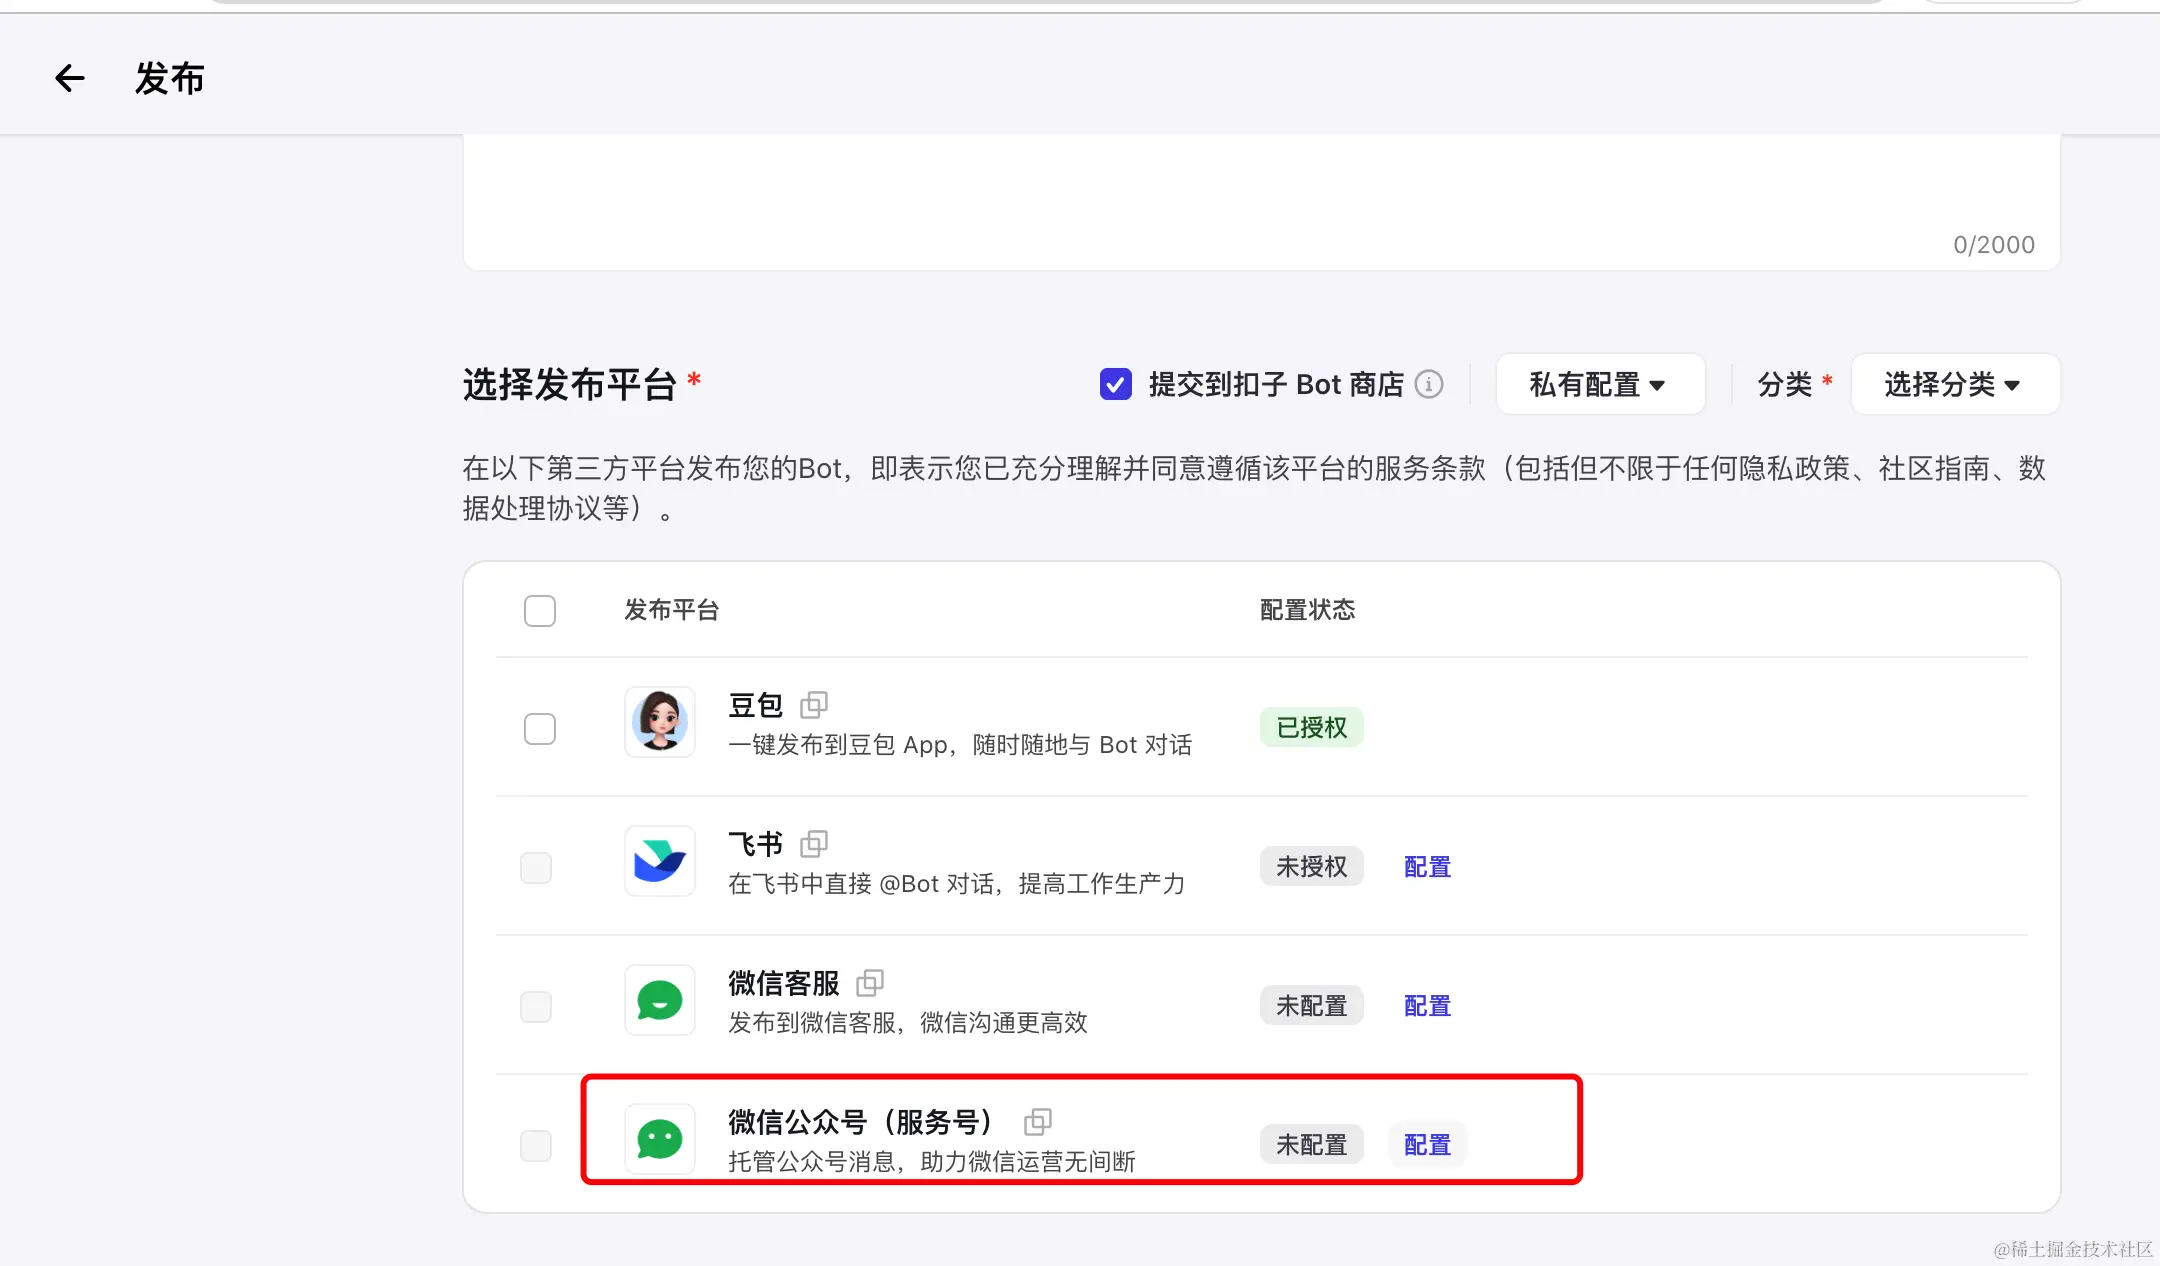Check the 飞书 platform checkbox
Viewport: 2160px width, 1266px height.
tap(536, 868)
